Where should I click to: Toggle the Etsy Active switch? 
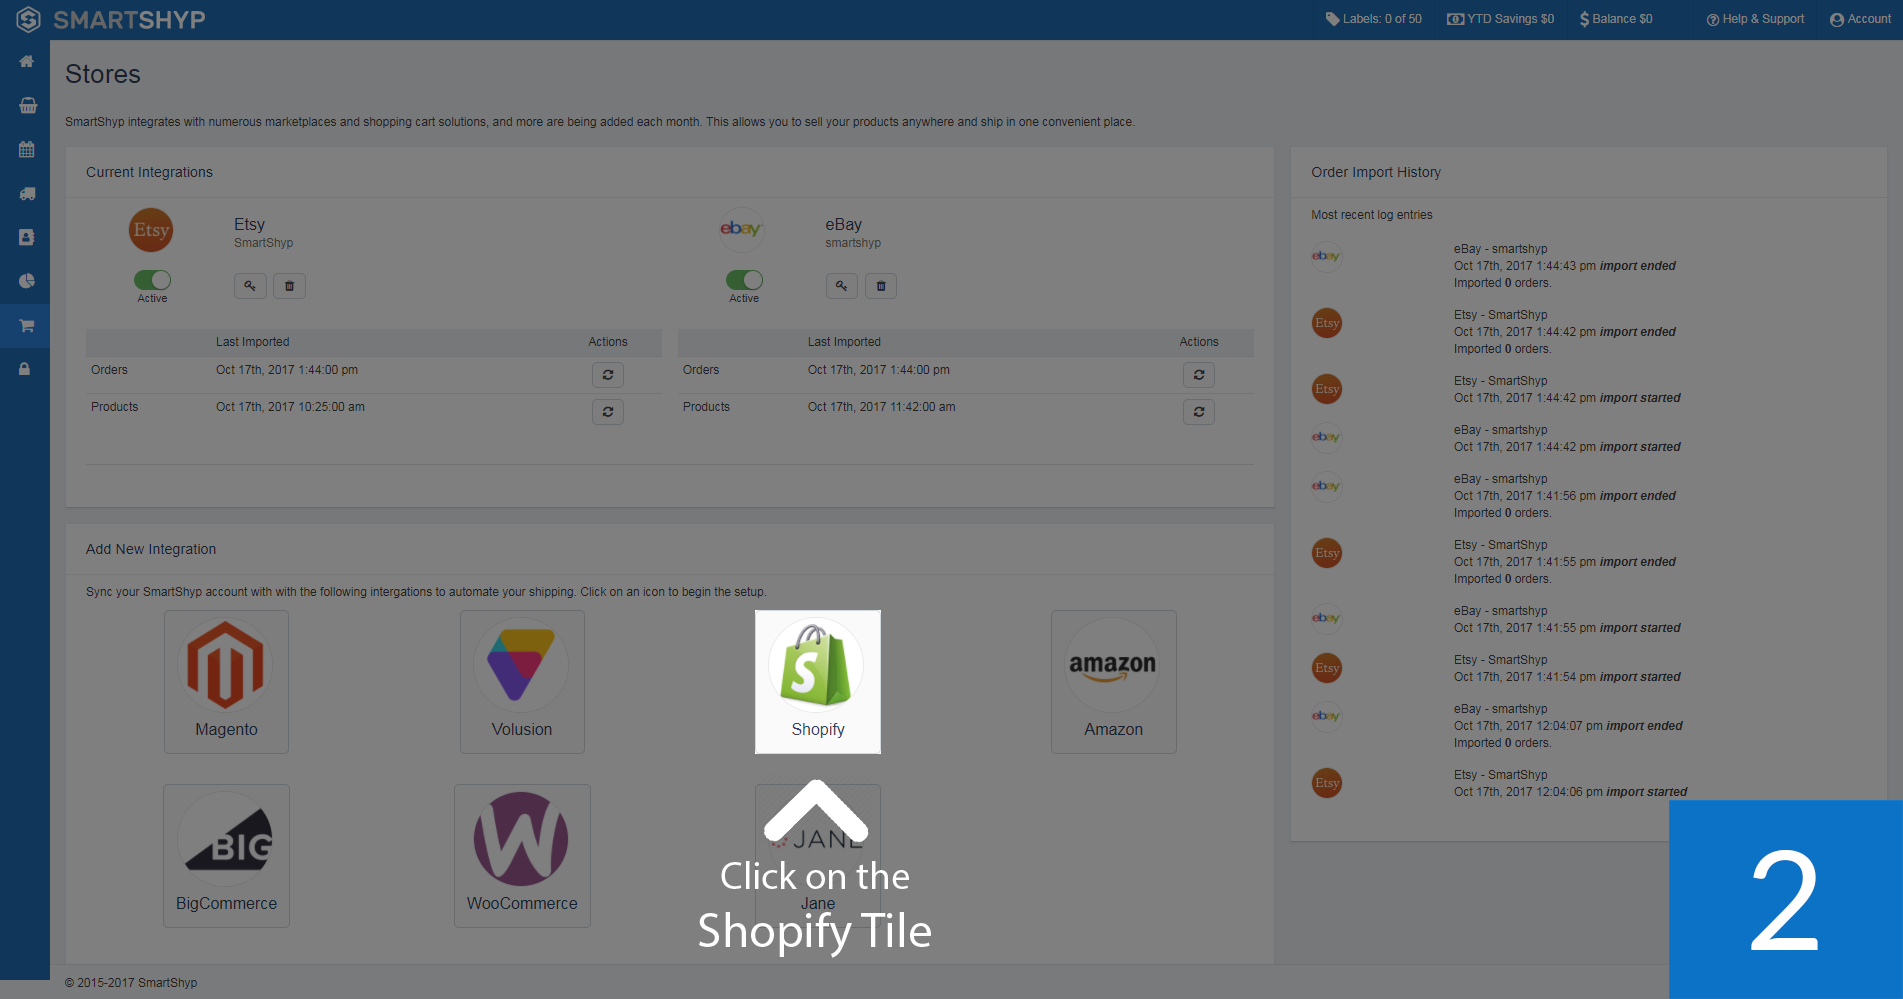(152, 280)
